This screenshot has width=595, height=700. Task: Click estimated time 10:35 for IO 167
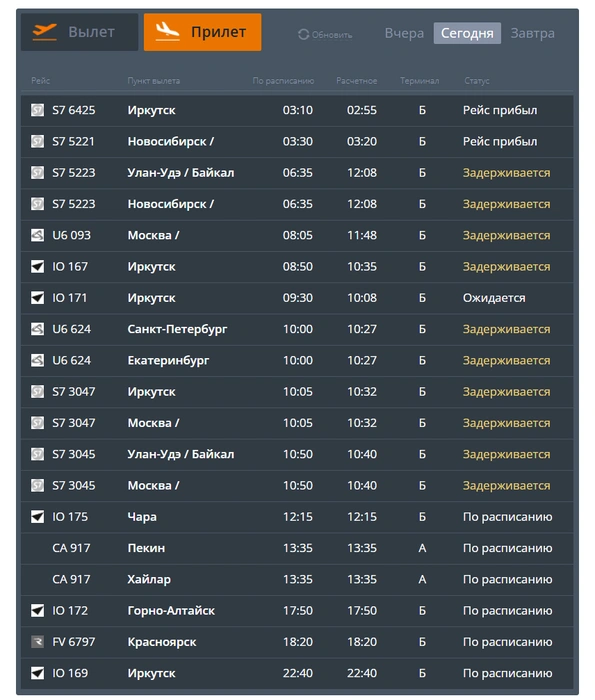click(x=362, y=267)
